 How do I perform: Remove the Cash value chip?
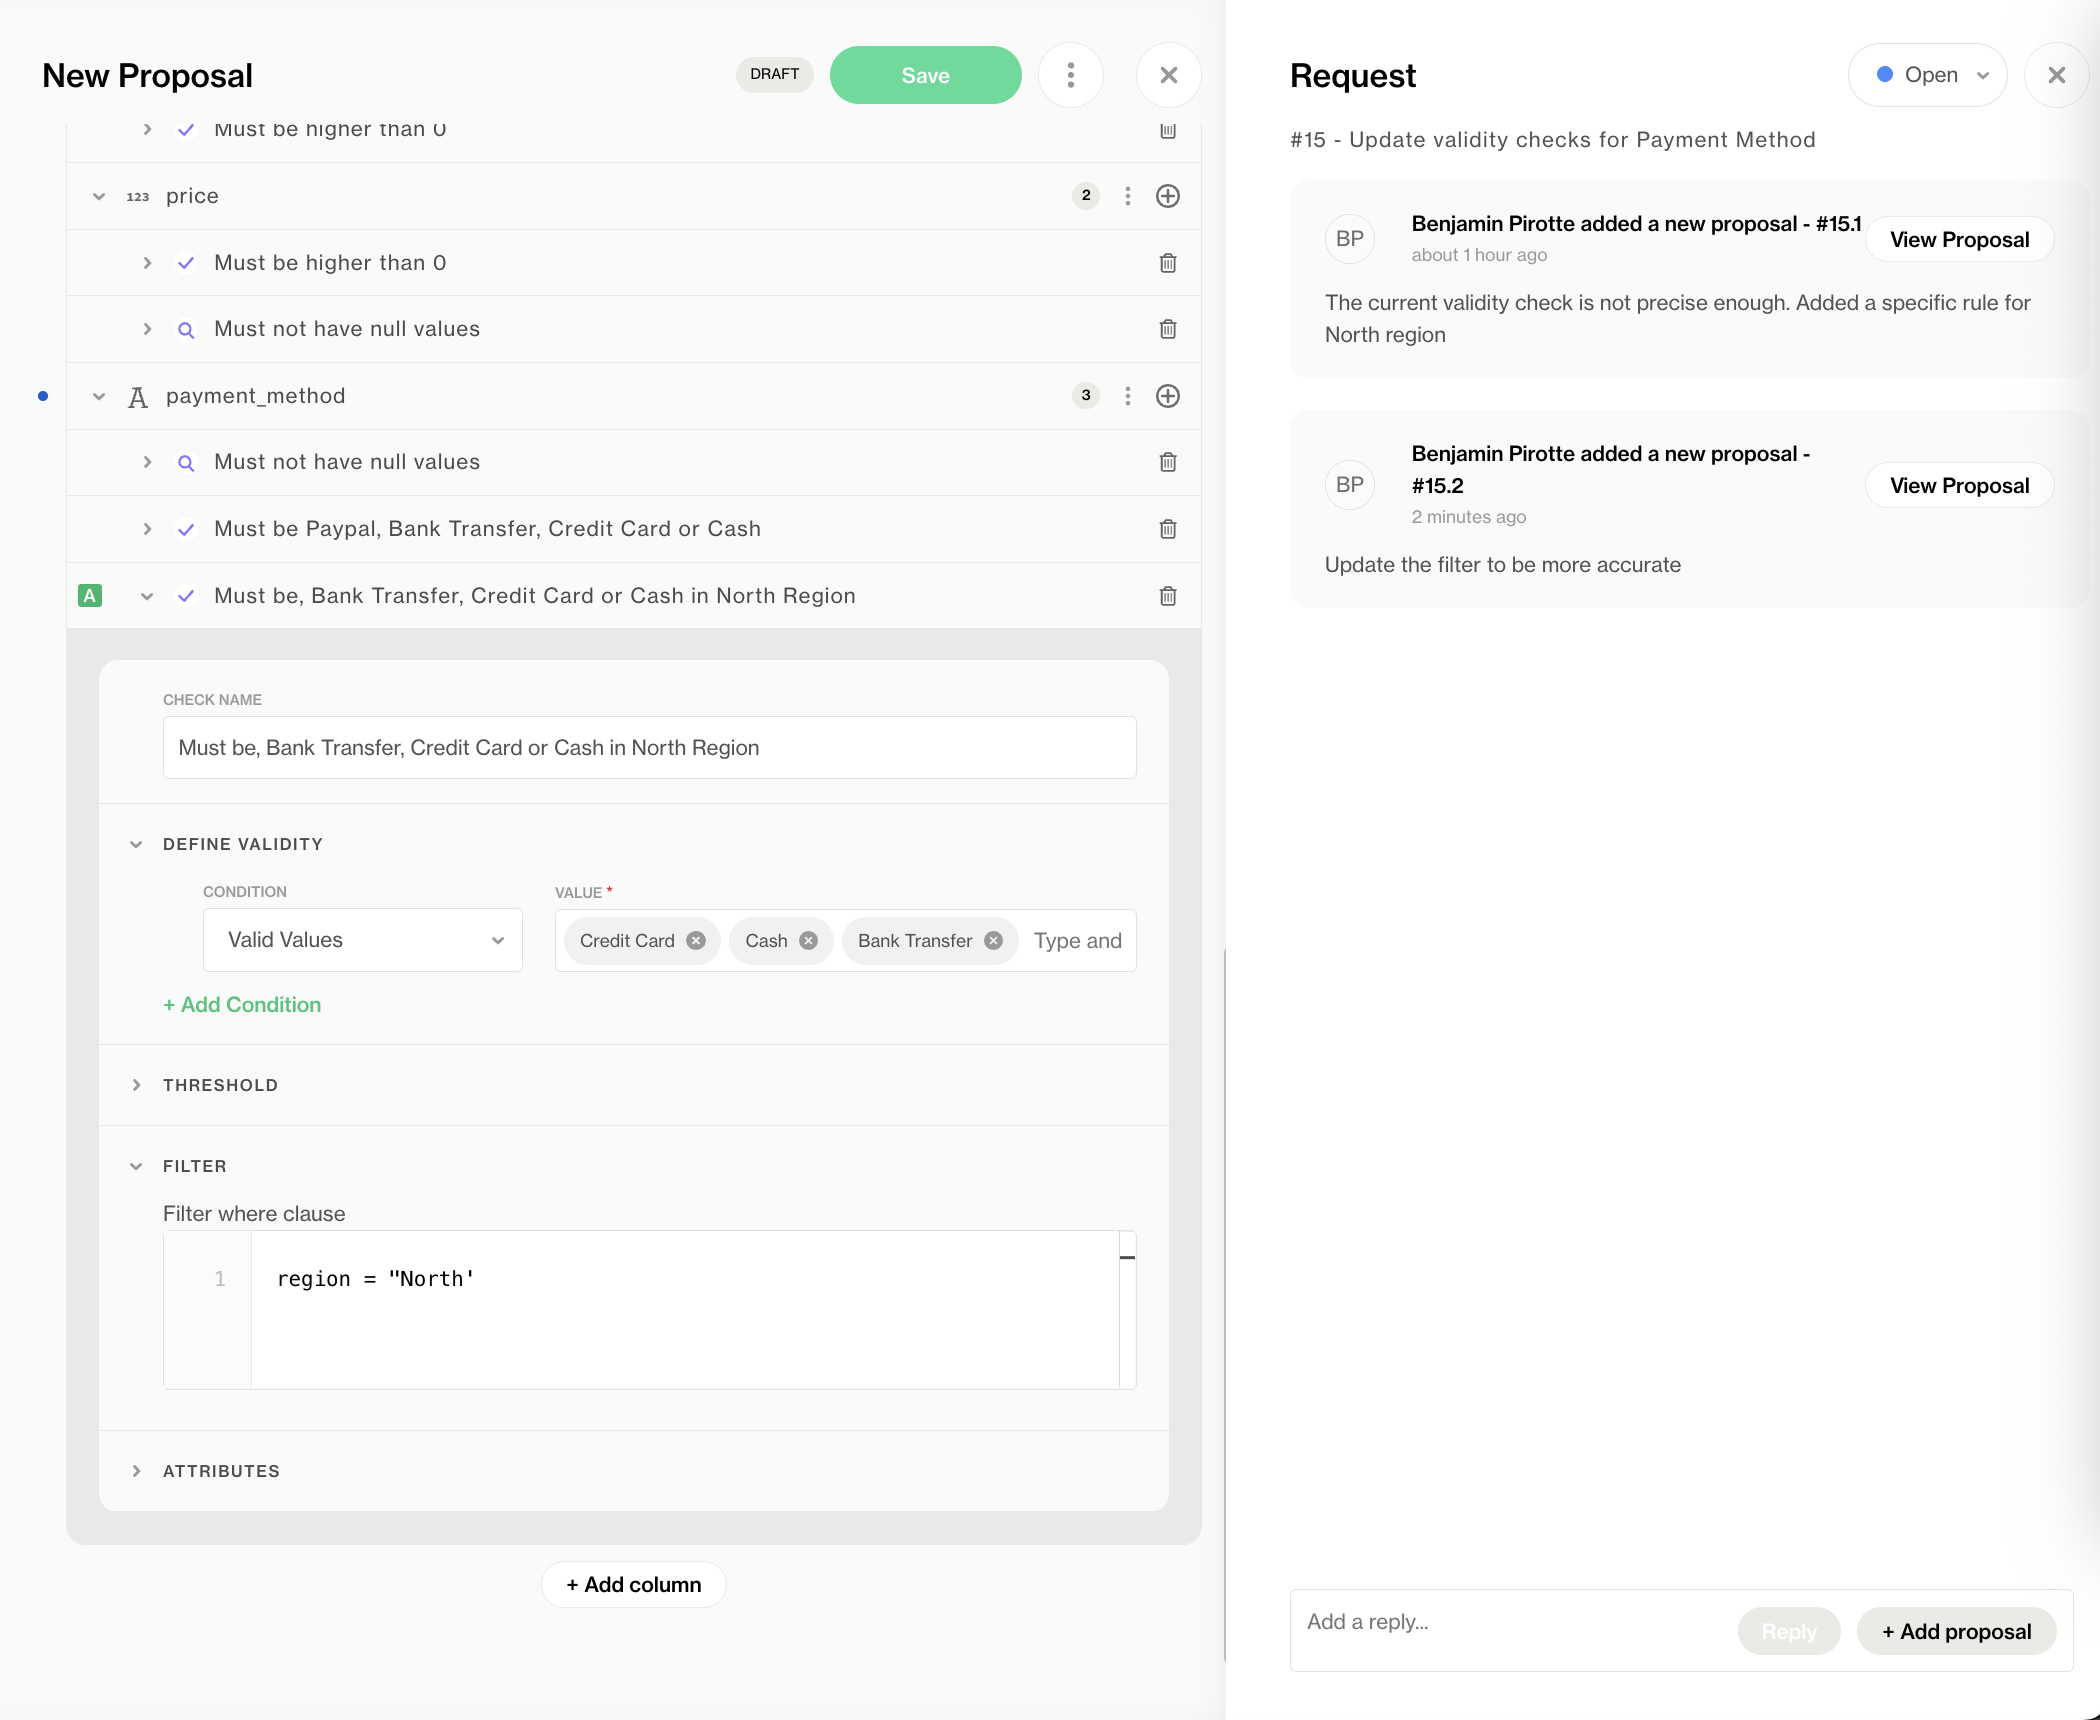click(809, 941)
